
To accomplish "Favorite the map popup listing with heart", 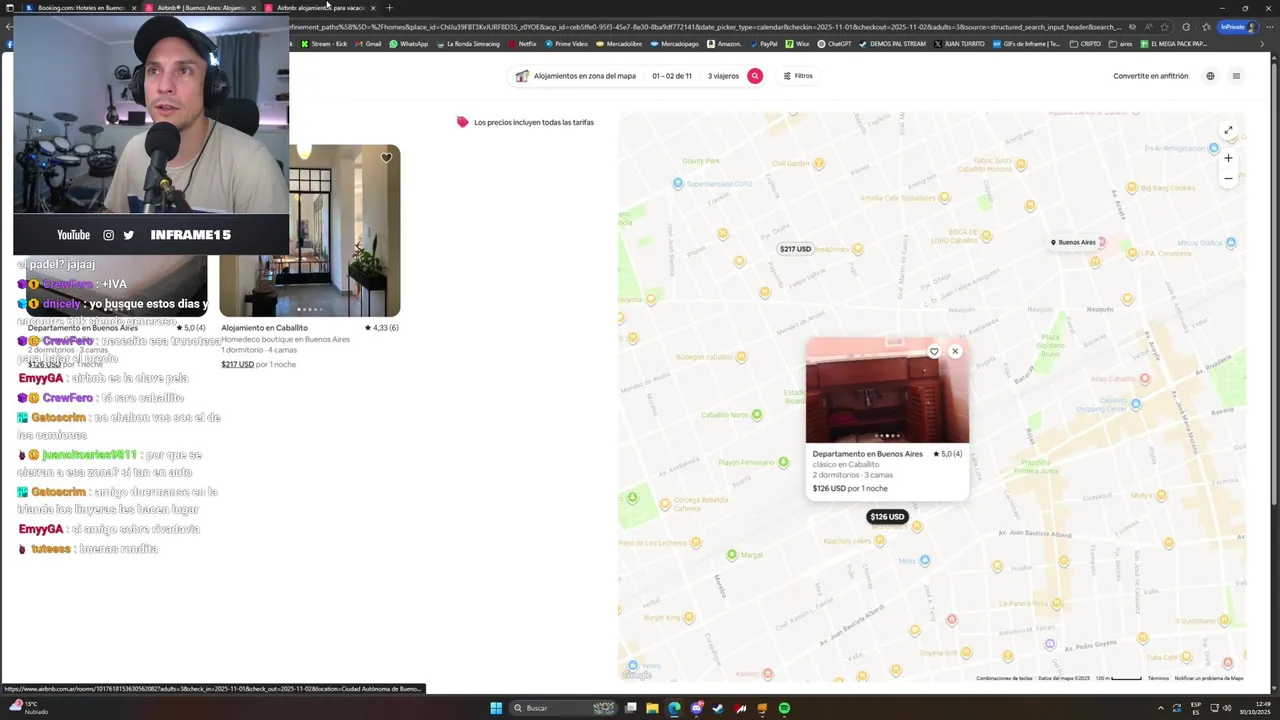I will pos(934,351).
